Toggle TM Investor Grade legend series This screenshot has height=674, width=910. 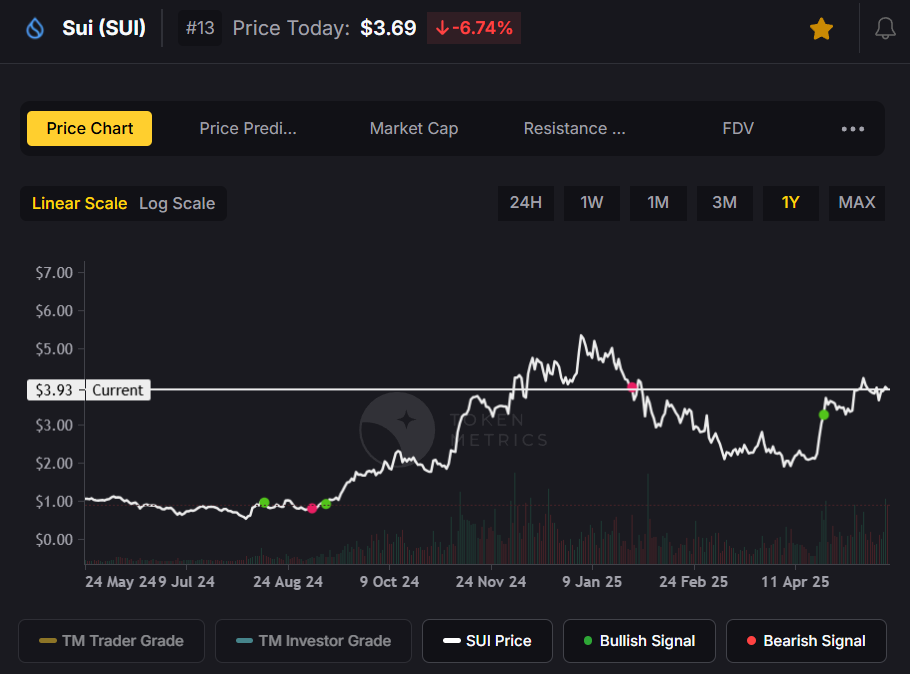313,641
